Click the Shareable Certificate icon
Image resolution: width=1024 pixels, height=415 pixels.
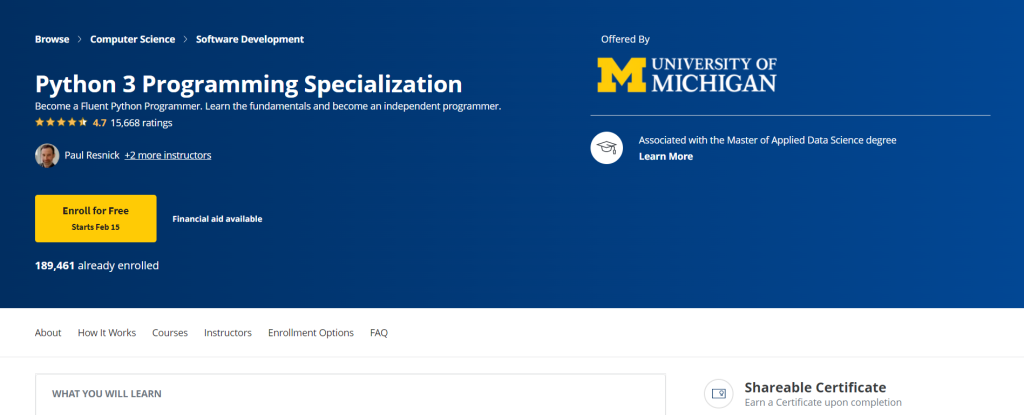click(719, 393)
